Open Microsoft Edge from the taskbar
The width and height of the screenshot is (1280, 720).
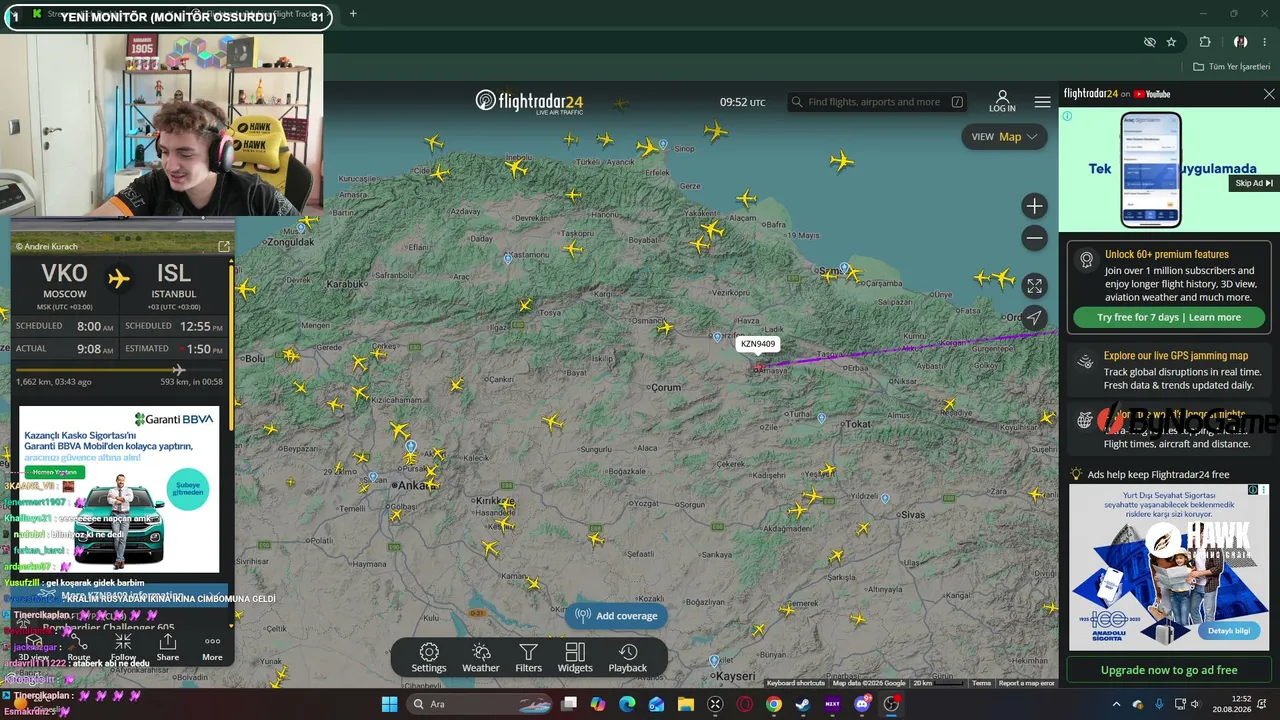[627, 704]
